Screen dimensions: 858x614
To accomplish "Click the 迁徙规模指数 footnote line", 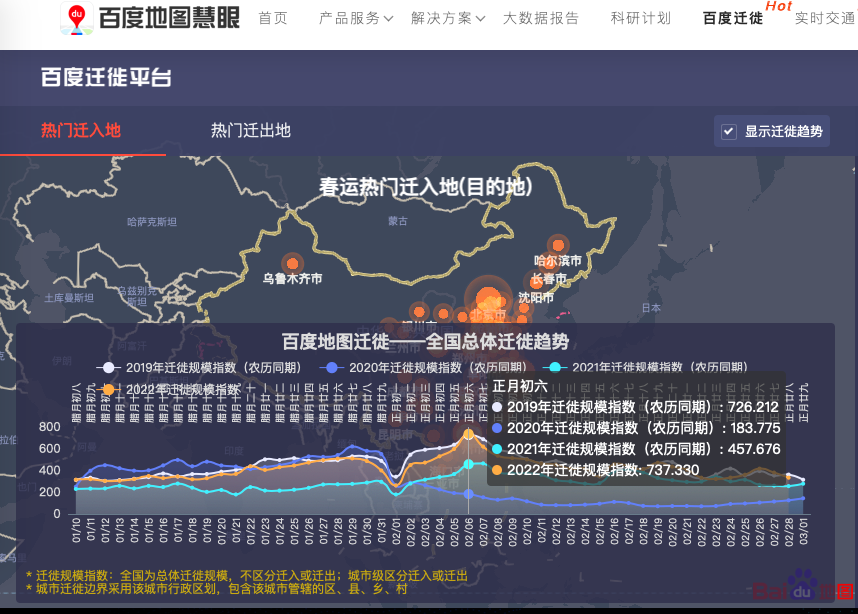I will pos(247,576).
